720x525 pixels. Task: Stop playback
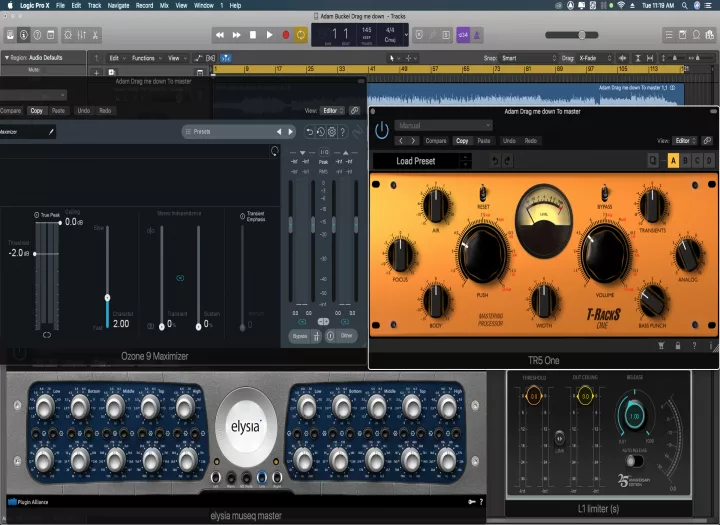[x=253, y=35]
